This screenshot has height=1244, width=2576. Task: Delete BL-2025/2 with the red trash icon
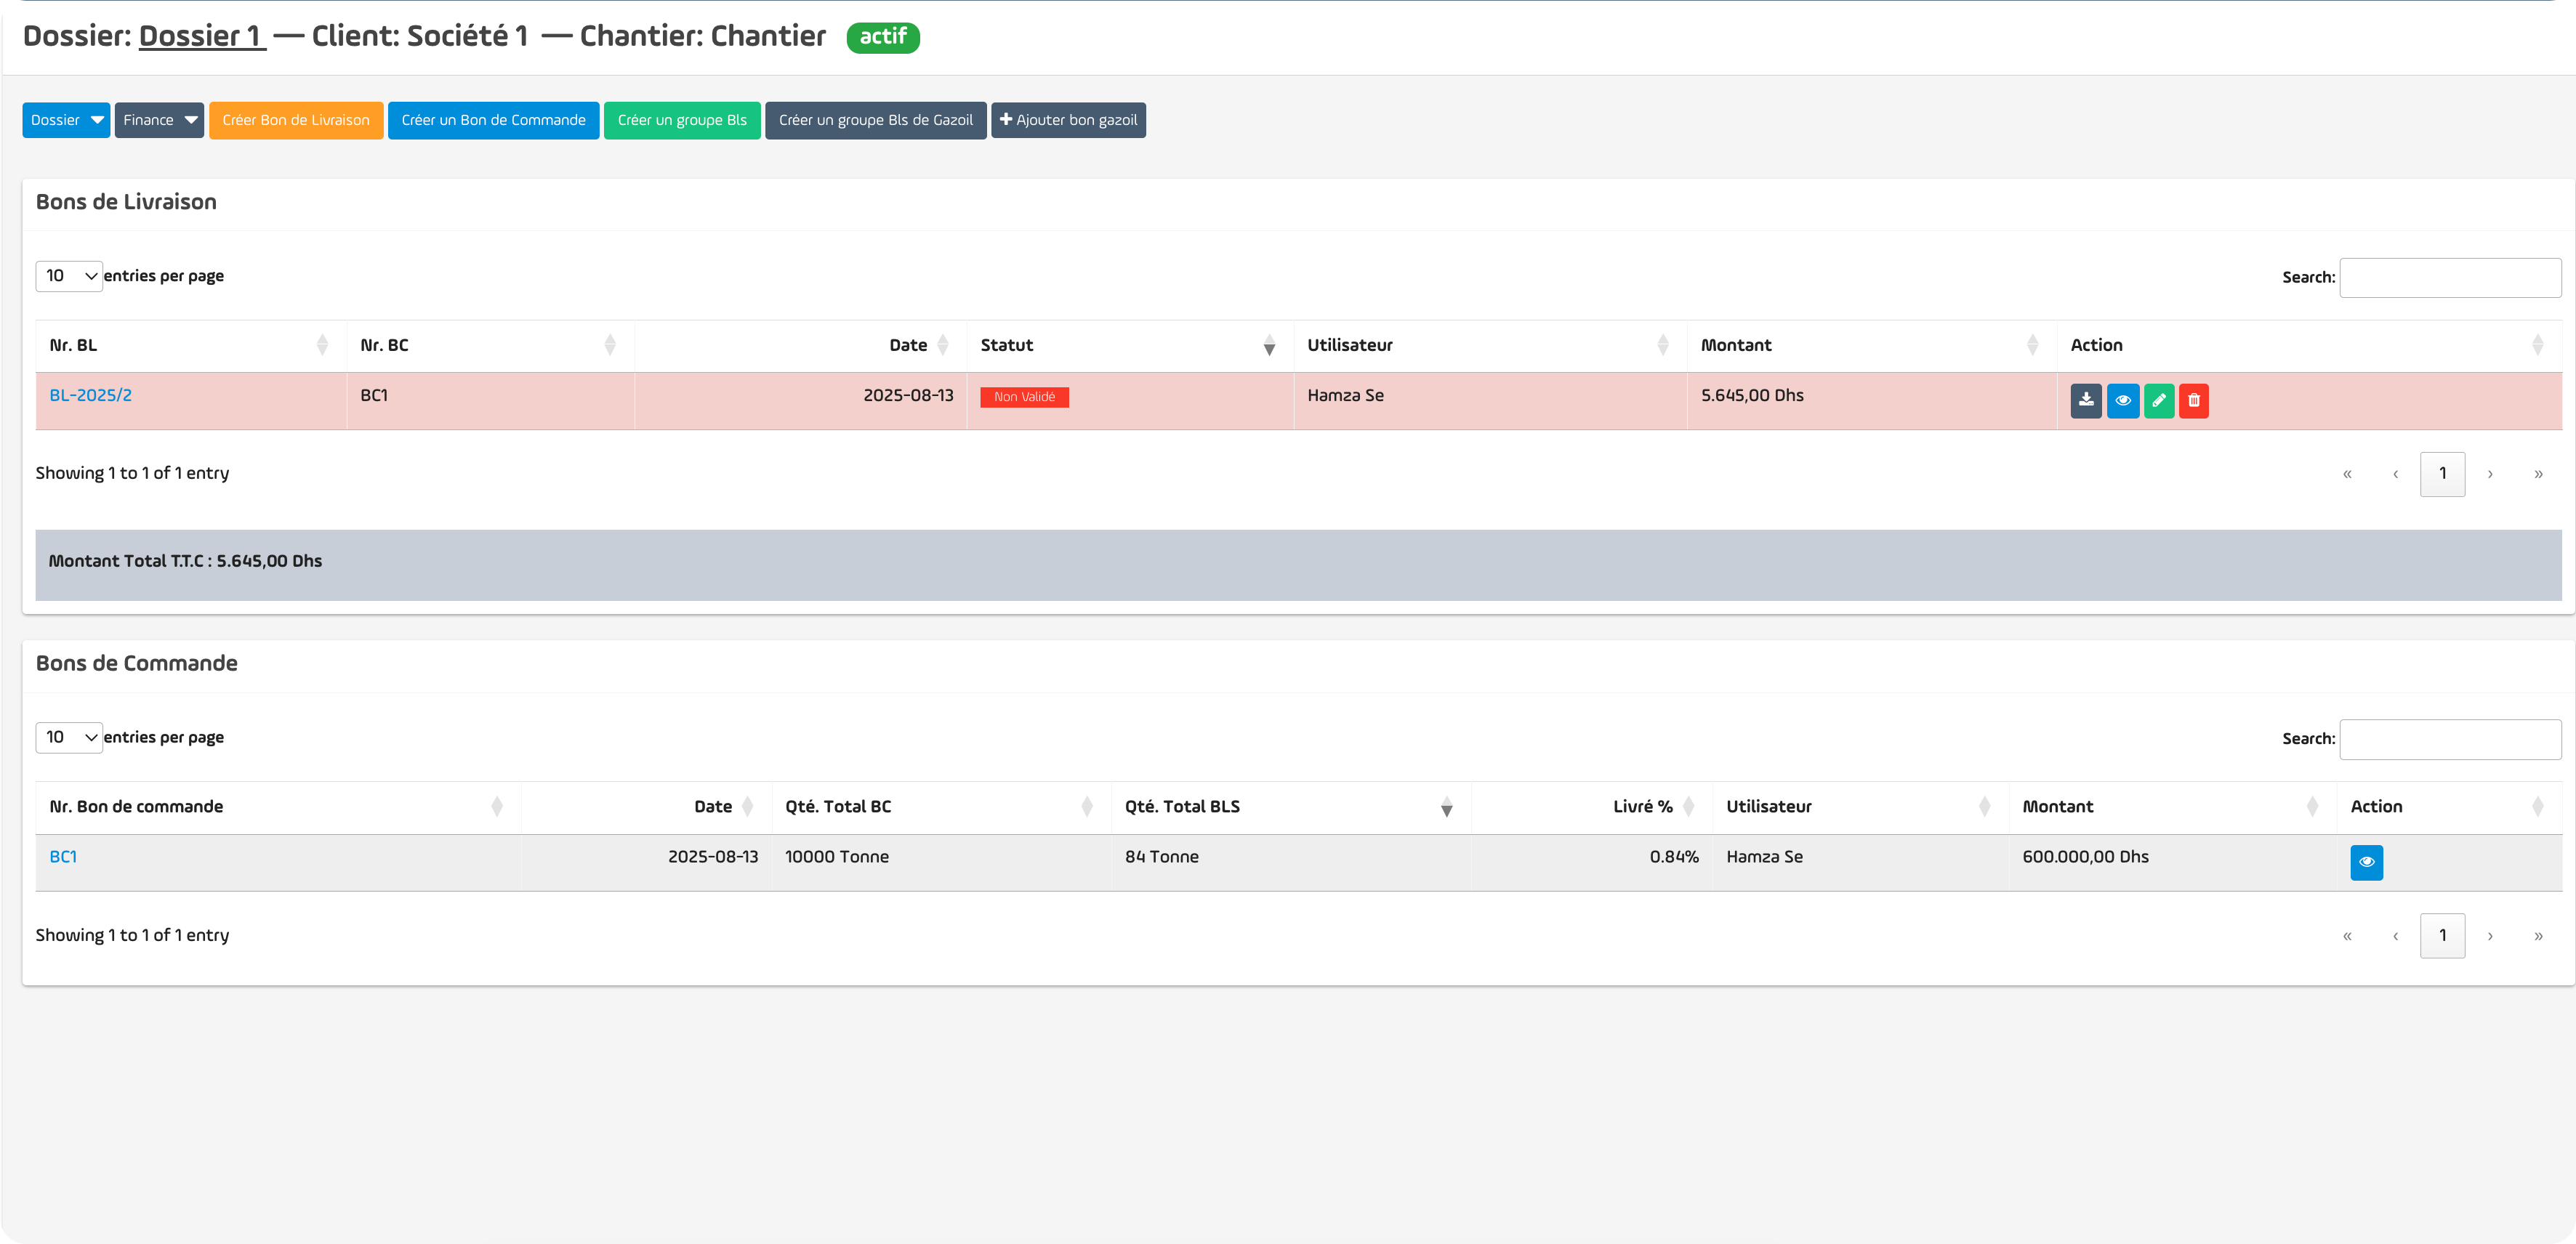pyautogui.click(x=2193, y=400)
